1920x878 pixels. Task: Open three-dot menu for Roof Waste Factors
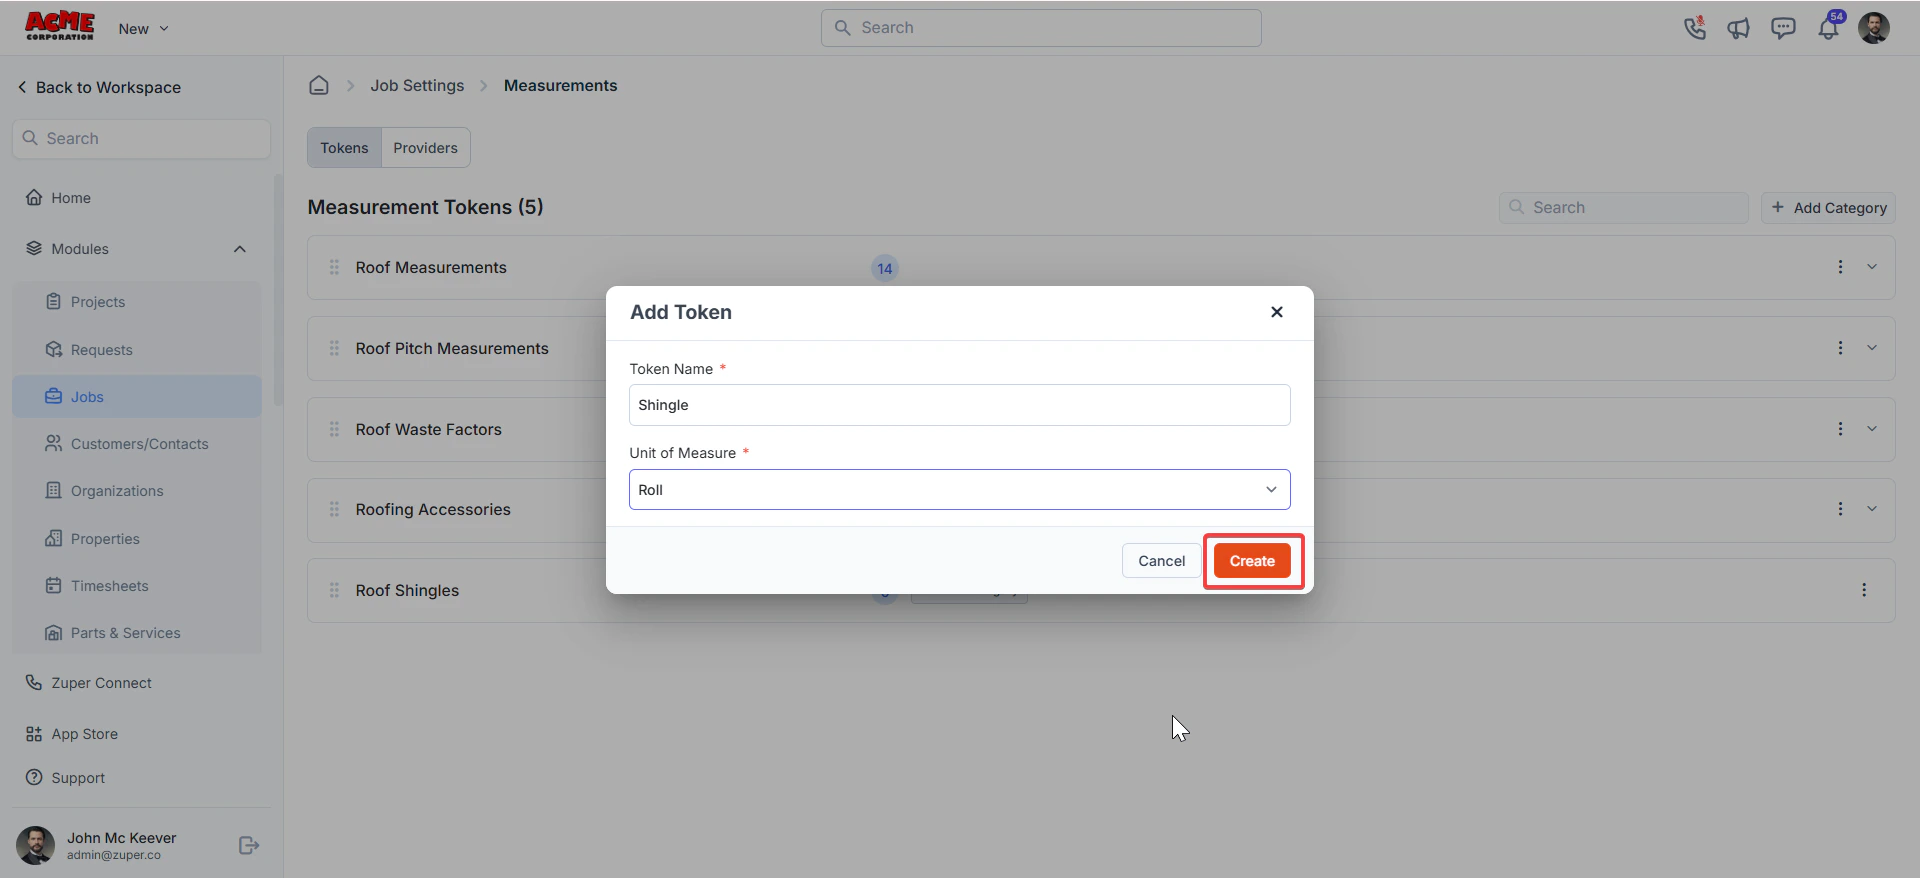click(x=1840, y=429)
